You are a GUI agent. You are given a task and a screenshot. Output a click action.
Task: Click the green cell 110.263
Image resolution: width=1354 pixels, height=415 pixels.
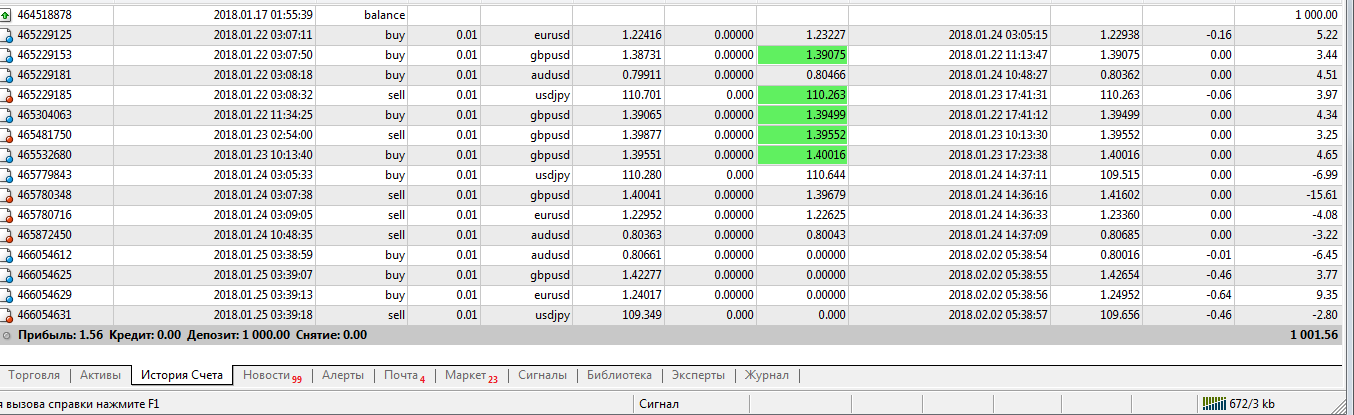[802, 95]
